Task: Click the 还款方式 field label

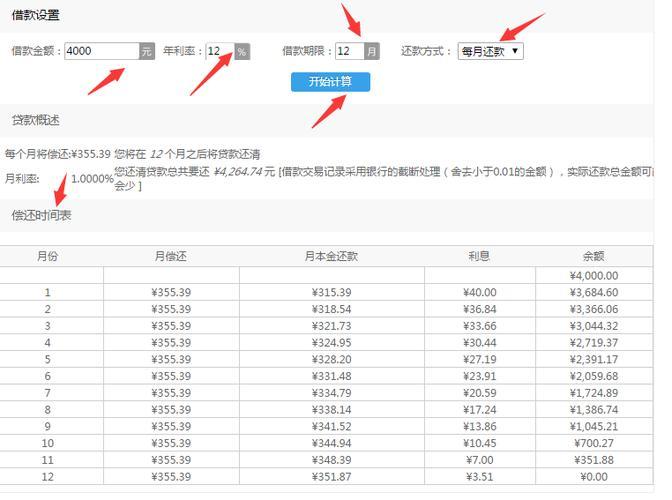Action: pos(426,51)
